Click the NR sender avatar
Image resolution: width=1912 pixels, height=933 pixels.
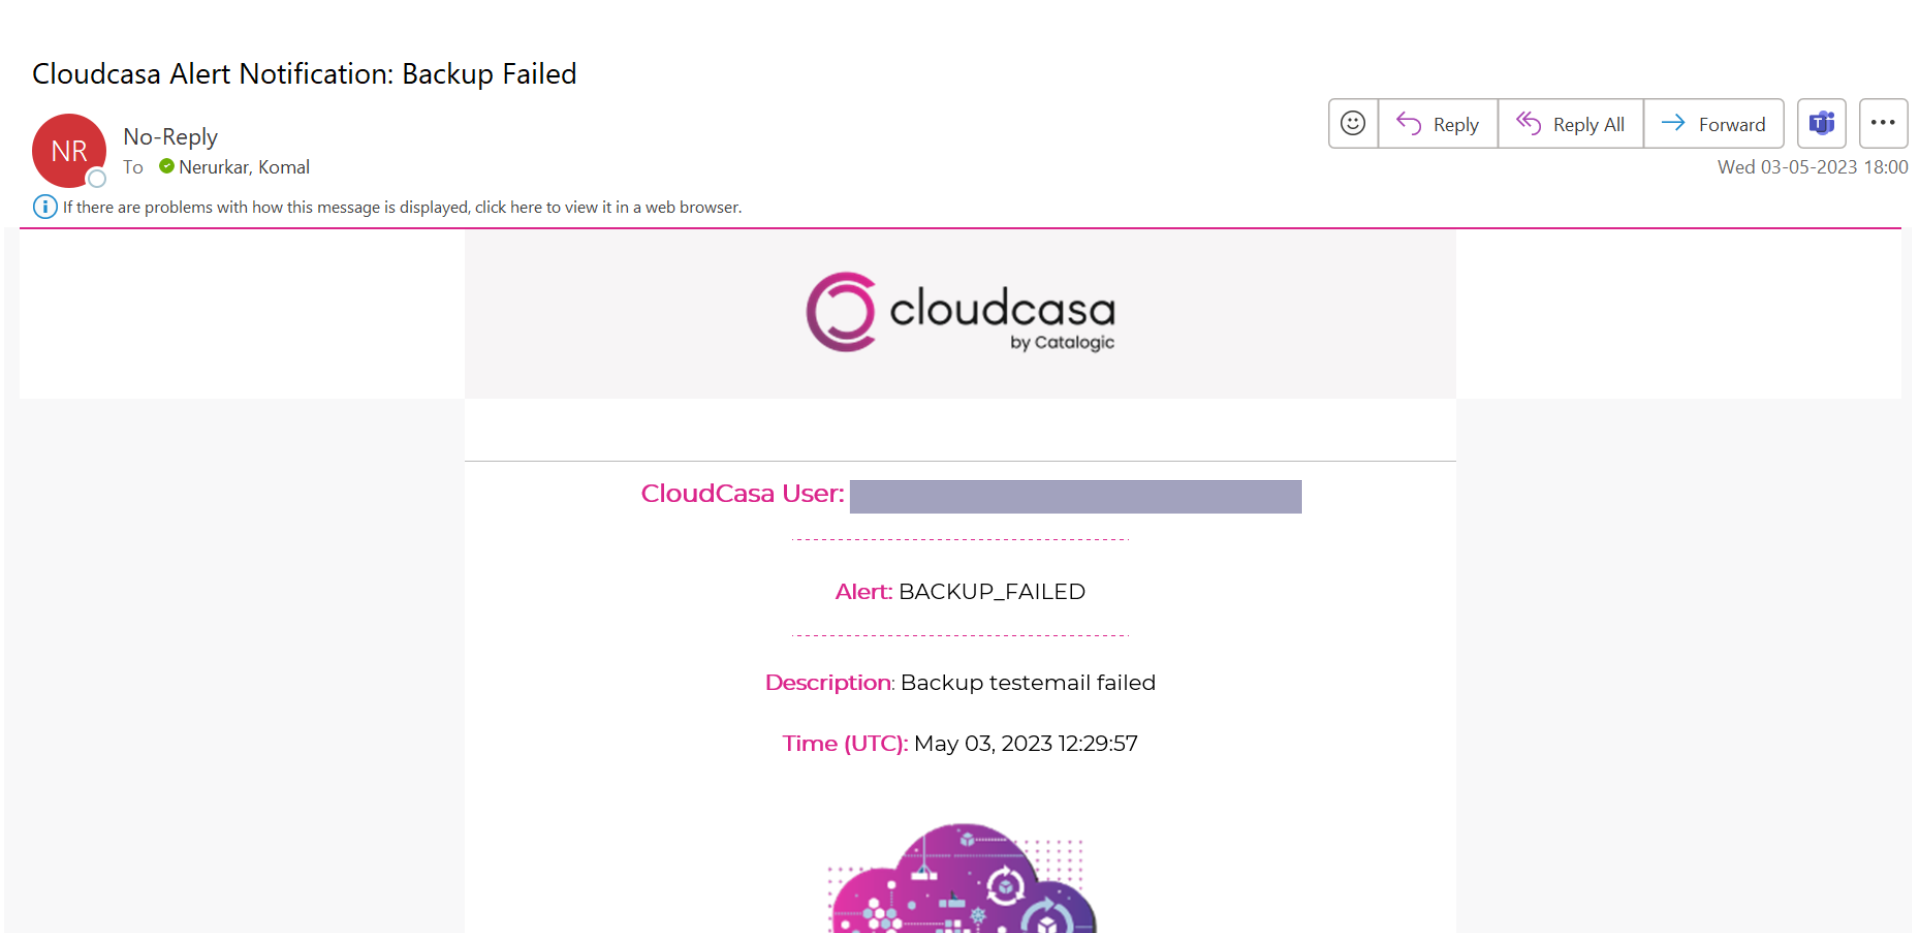point(69,151)
